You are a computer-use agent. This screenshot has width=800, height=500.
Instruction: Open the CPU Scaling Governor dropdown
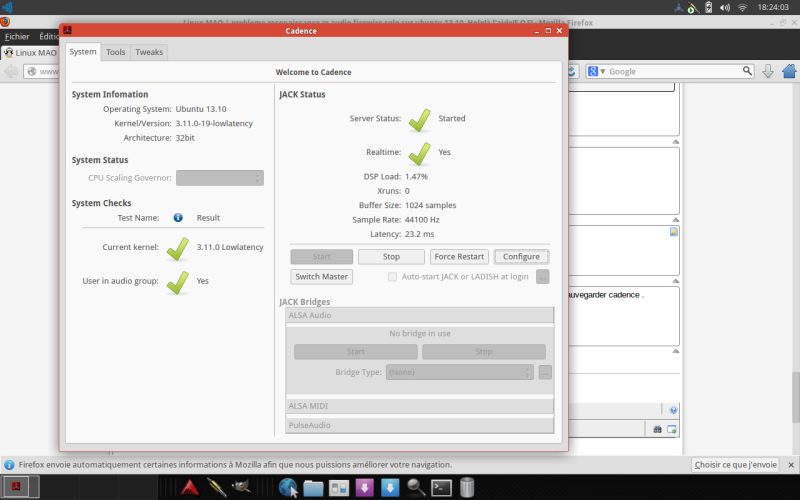click(220, 178)
